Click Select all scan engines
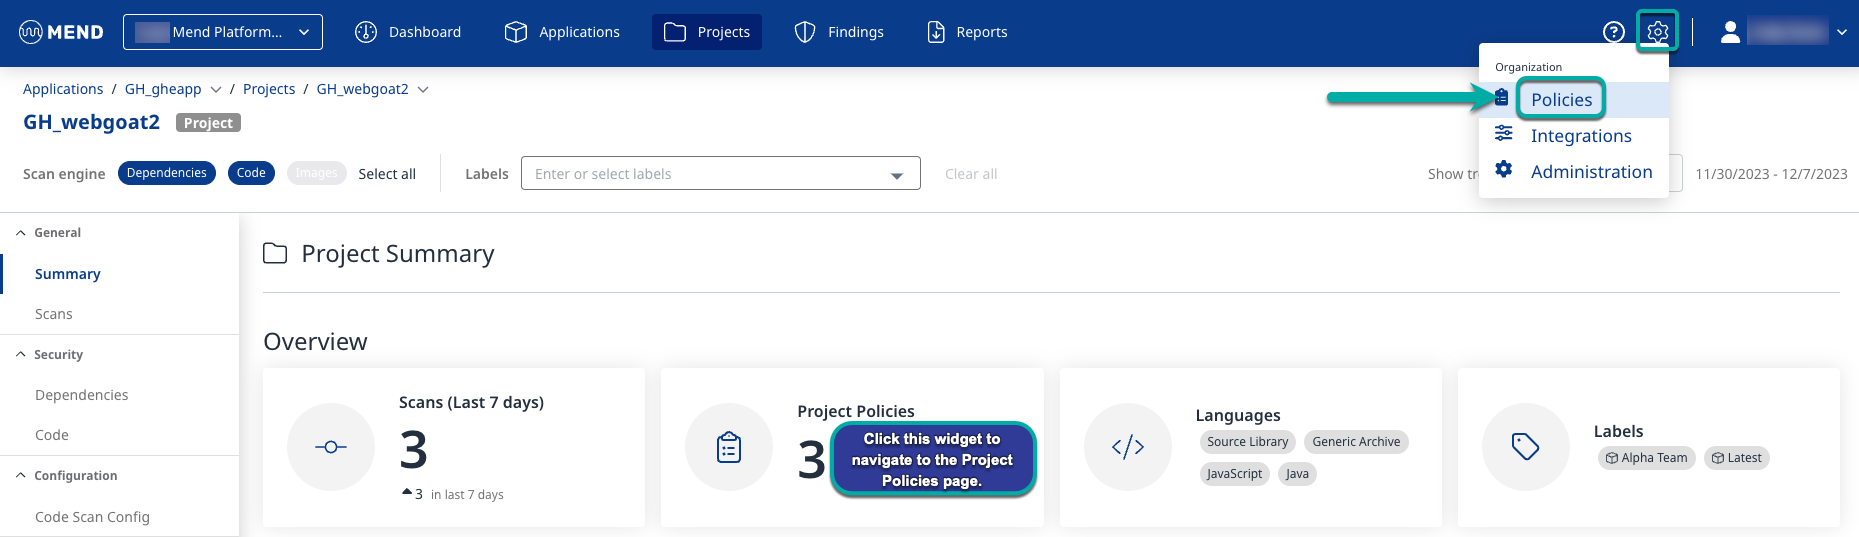The image size is (1859, 537). [387, 174]
